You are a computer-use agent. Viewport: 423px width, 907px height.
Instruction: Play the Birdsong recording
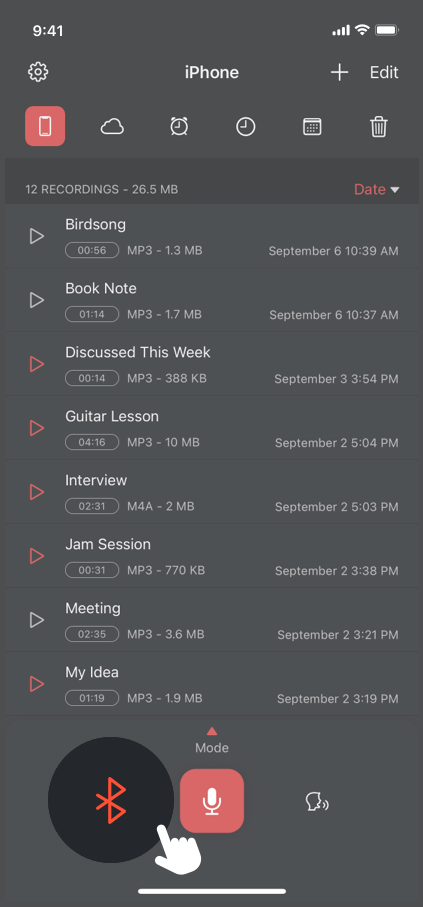pyautogui.click(x=37, y=236)
